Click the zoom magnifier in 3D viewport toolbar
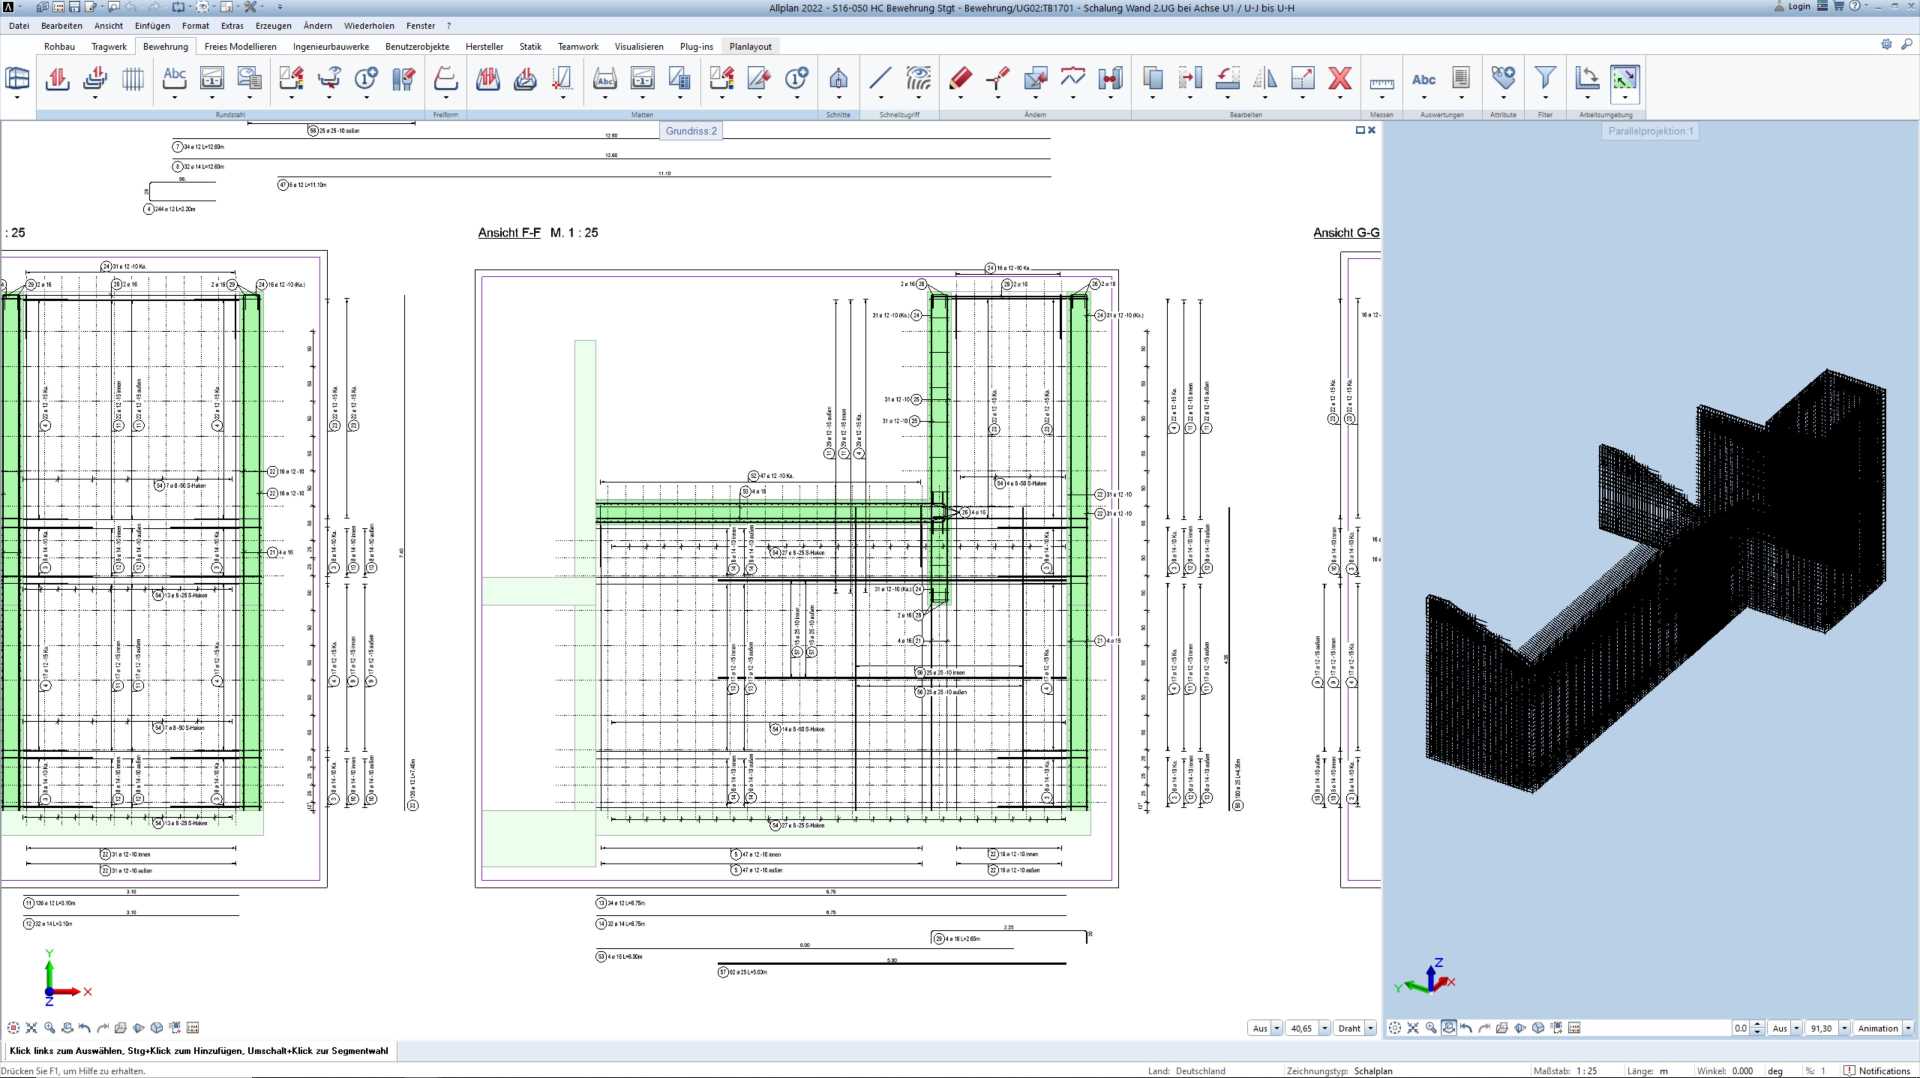The image size is (1920, 1078). (x=1431, y=1028)
